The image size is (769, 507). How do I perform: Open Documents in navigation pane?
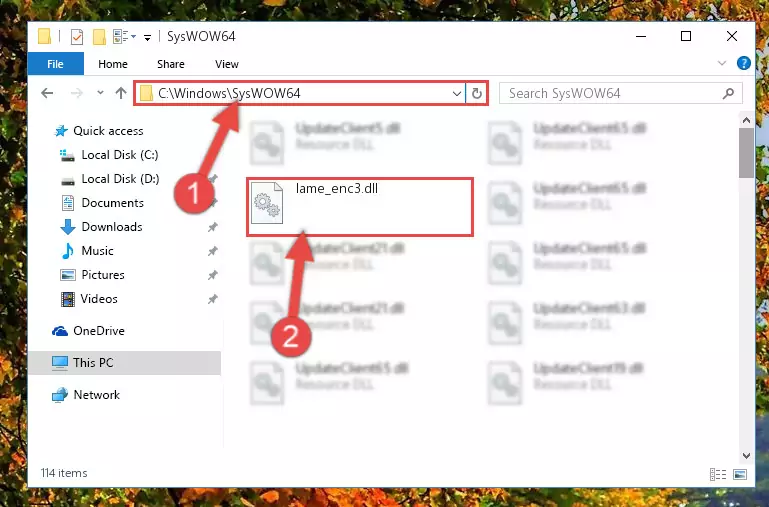point(112,203)
